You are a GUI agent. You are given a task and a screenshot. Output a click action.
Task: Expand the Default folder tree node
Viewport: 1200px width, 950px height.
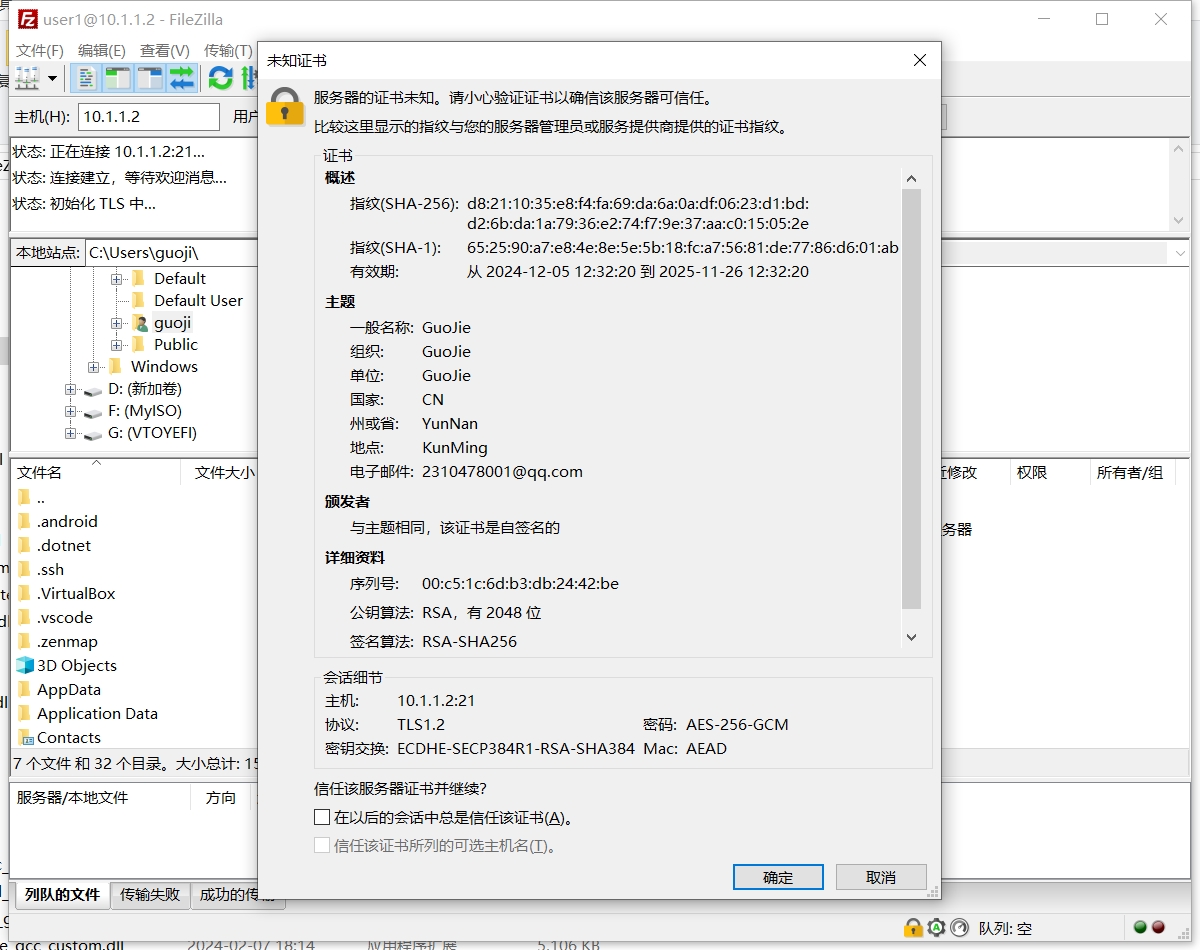click(x=116, y=279)
